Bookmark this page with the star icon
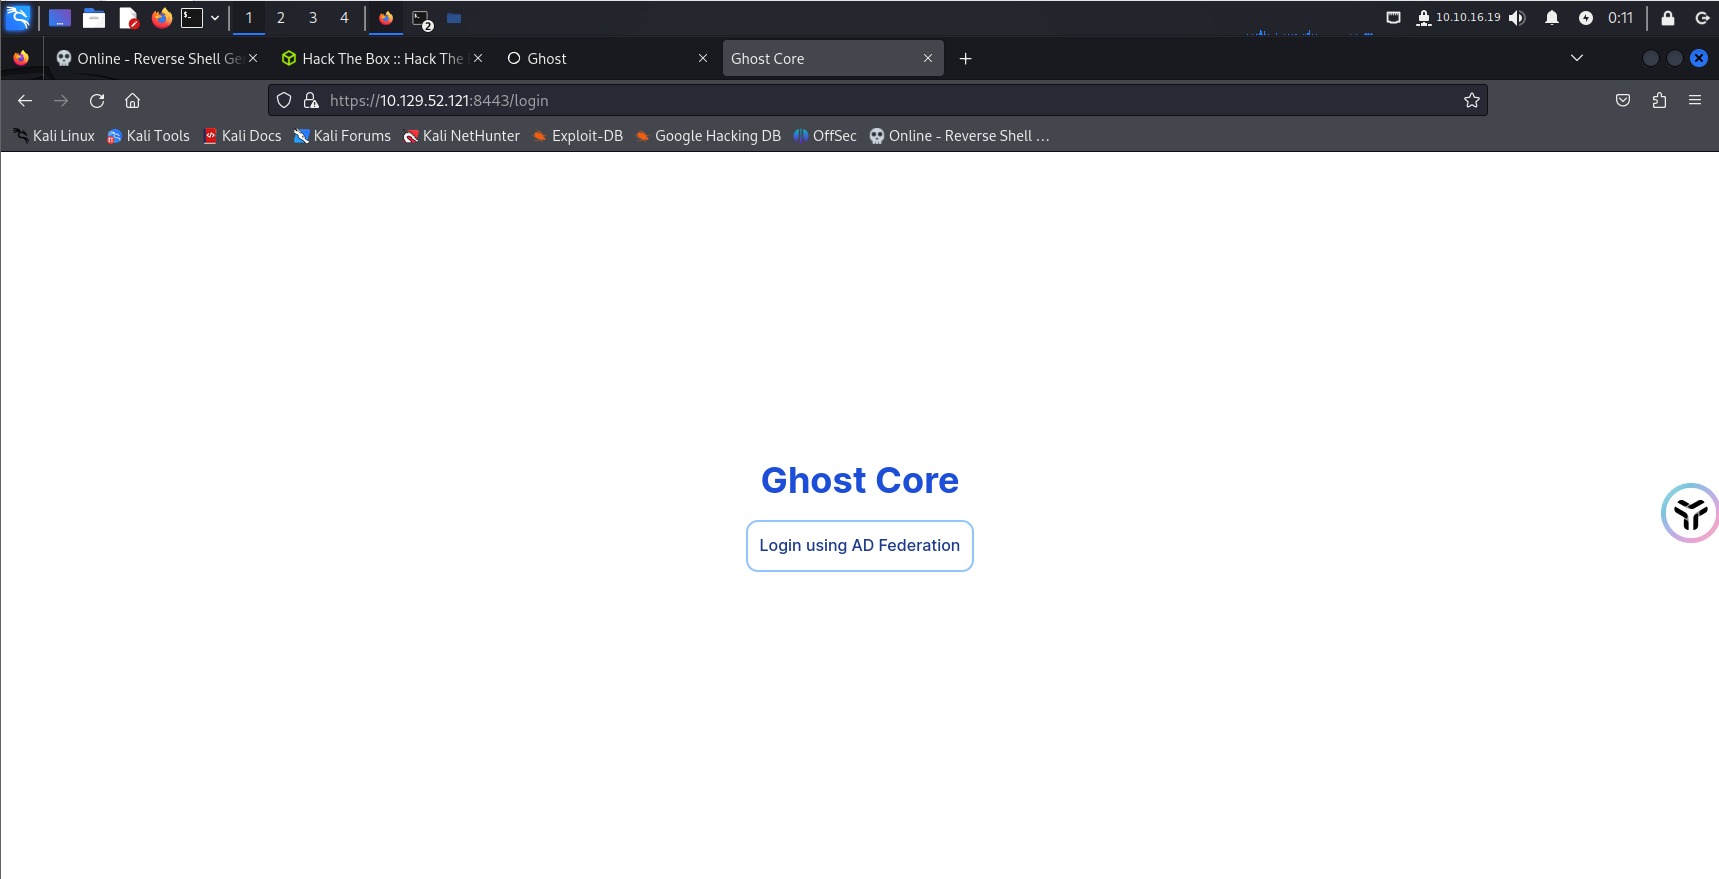This screenshot has height=879, width=1719. point(1471,101)
